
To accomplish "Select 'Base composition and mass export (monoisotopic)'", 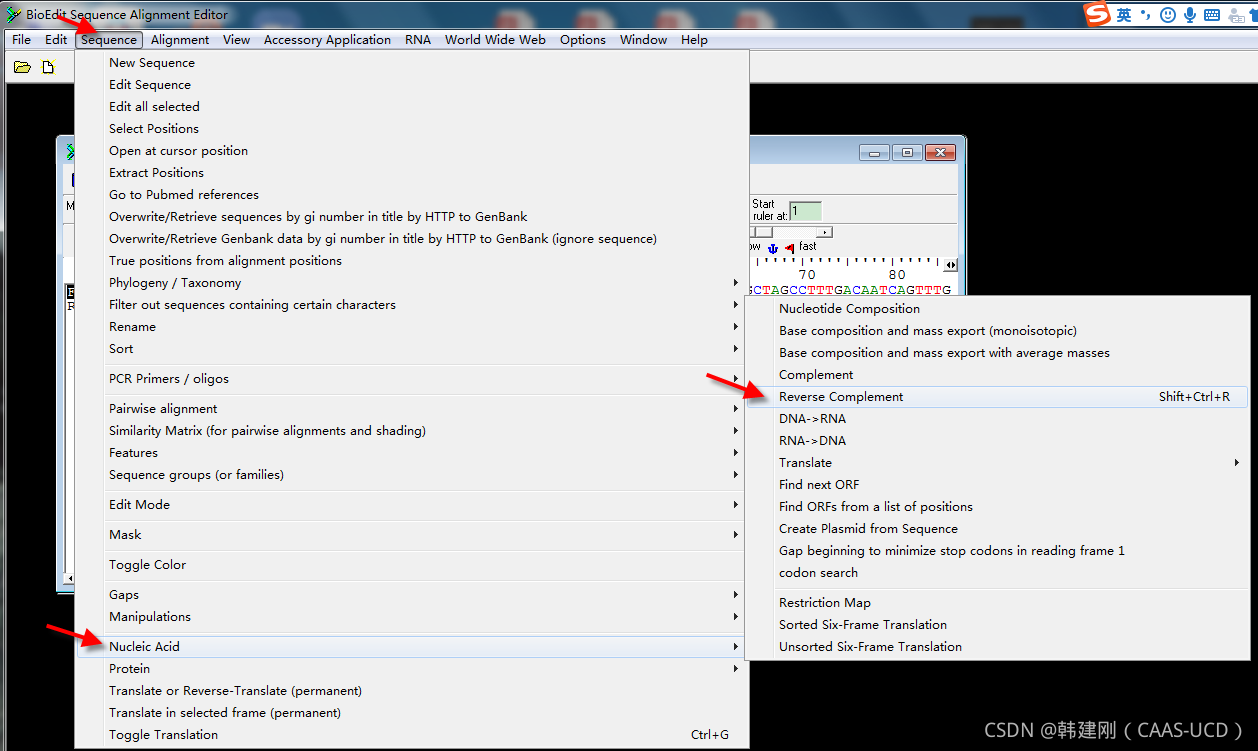I will coord(997,331).
